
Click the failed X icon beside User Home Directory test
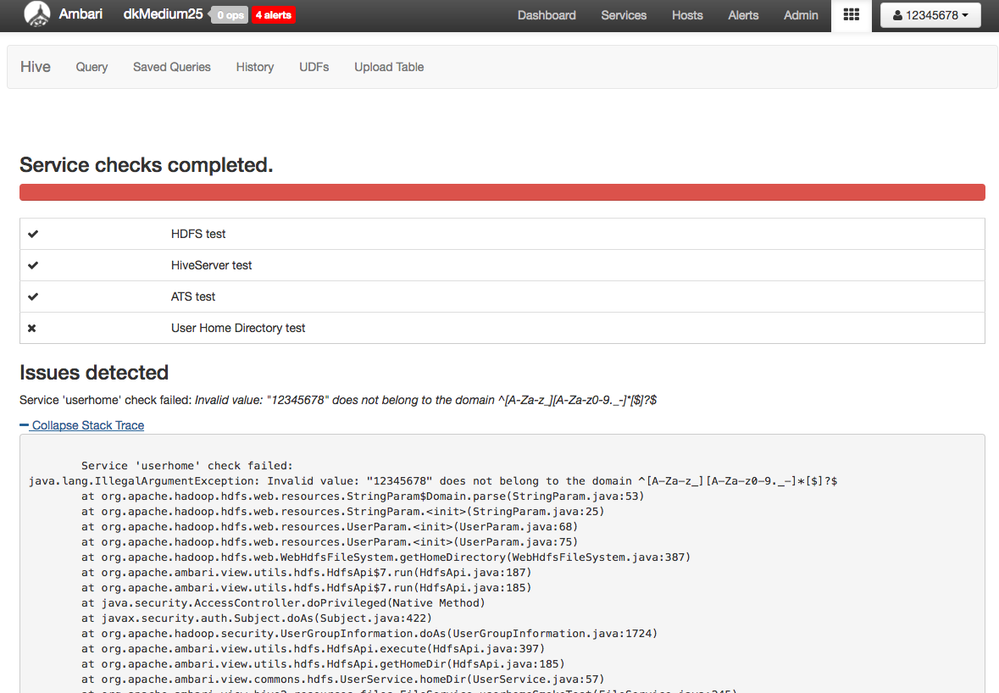pos(32,328)
